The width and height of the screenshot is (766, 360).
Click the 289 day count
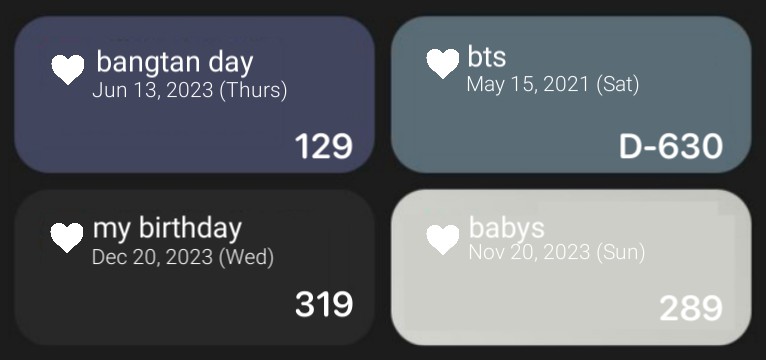click(691, 308)
